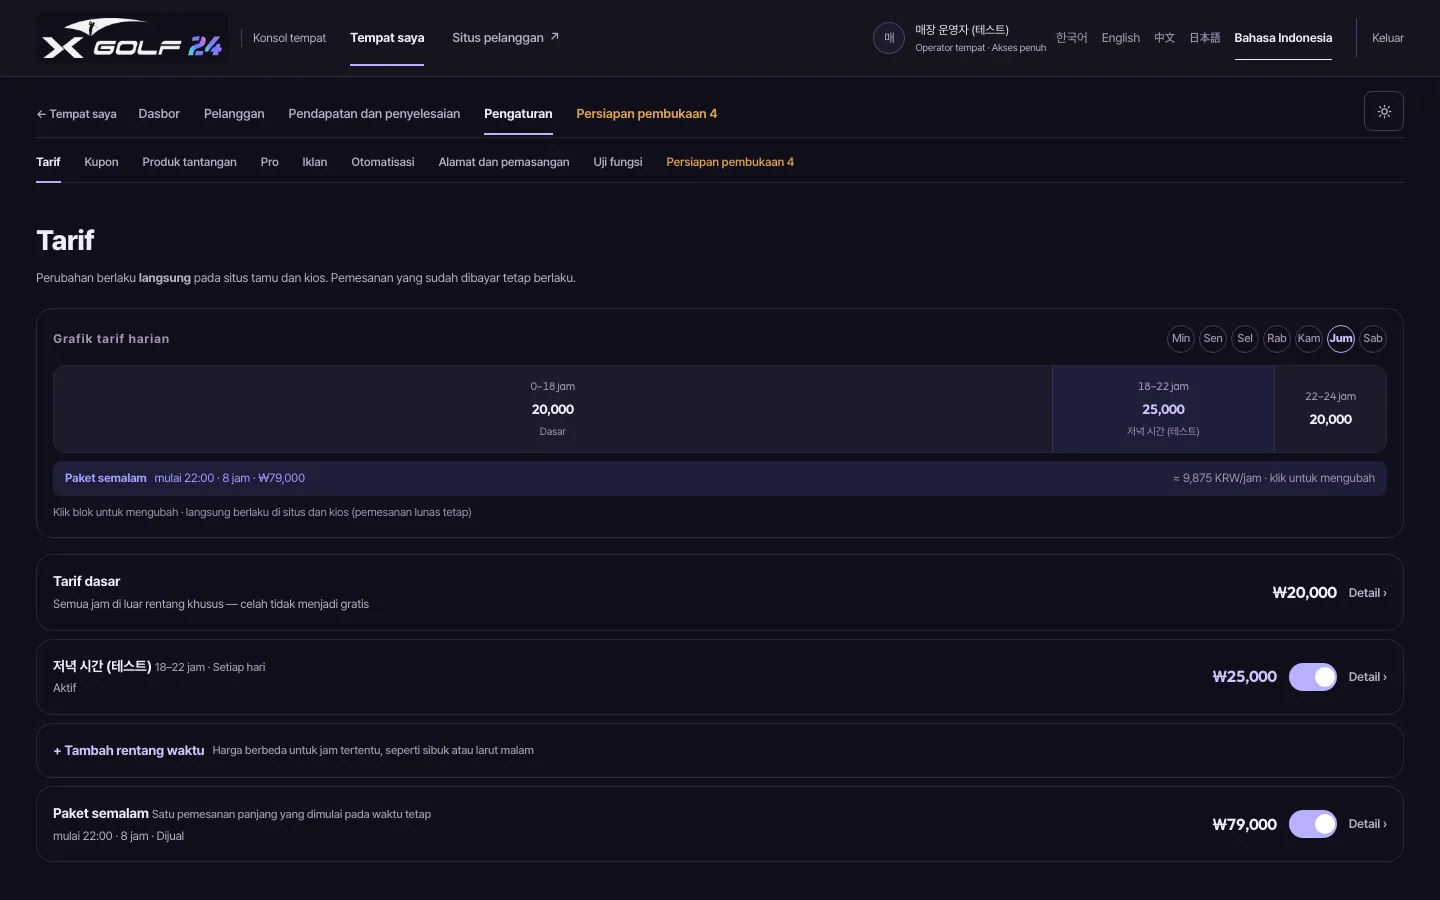1440x900 pixels.
Task: Click the 22–24 jam tariff block
Action: coord(1330,409)
